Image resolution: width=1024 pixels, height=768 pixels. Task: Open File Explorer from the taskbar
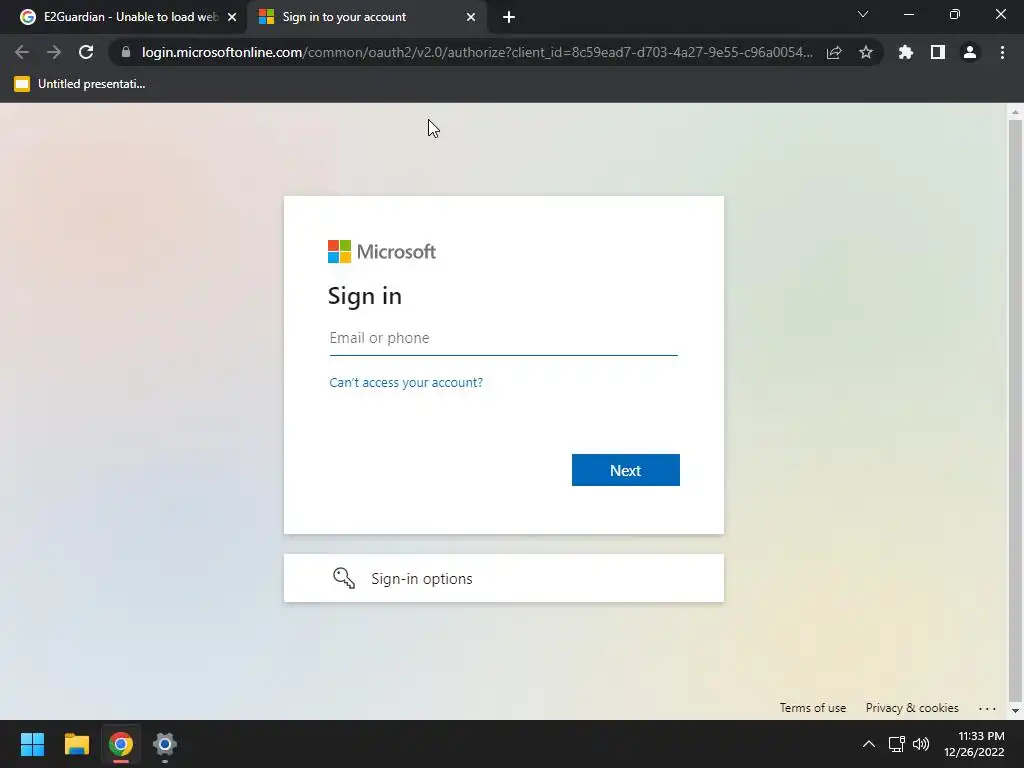point(76,744)
